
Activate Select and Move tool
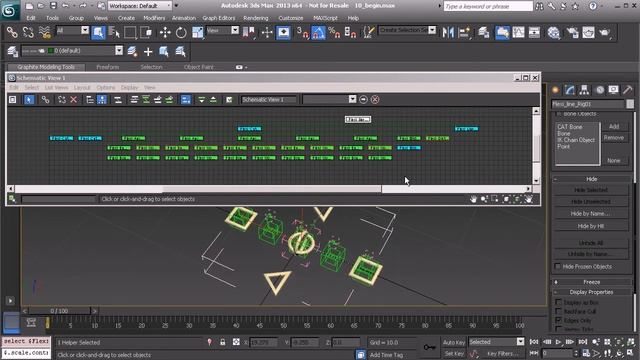click(165, 32)
